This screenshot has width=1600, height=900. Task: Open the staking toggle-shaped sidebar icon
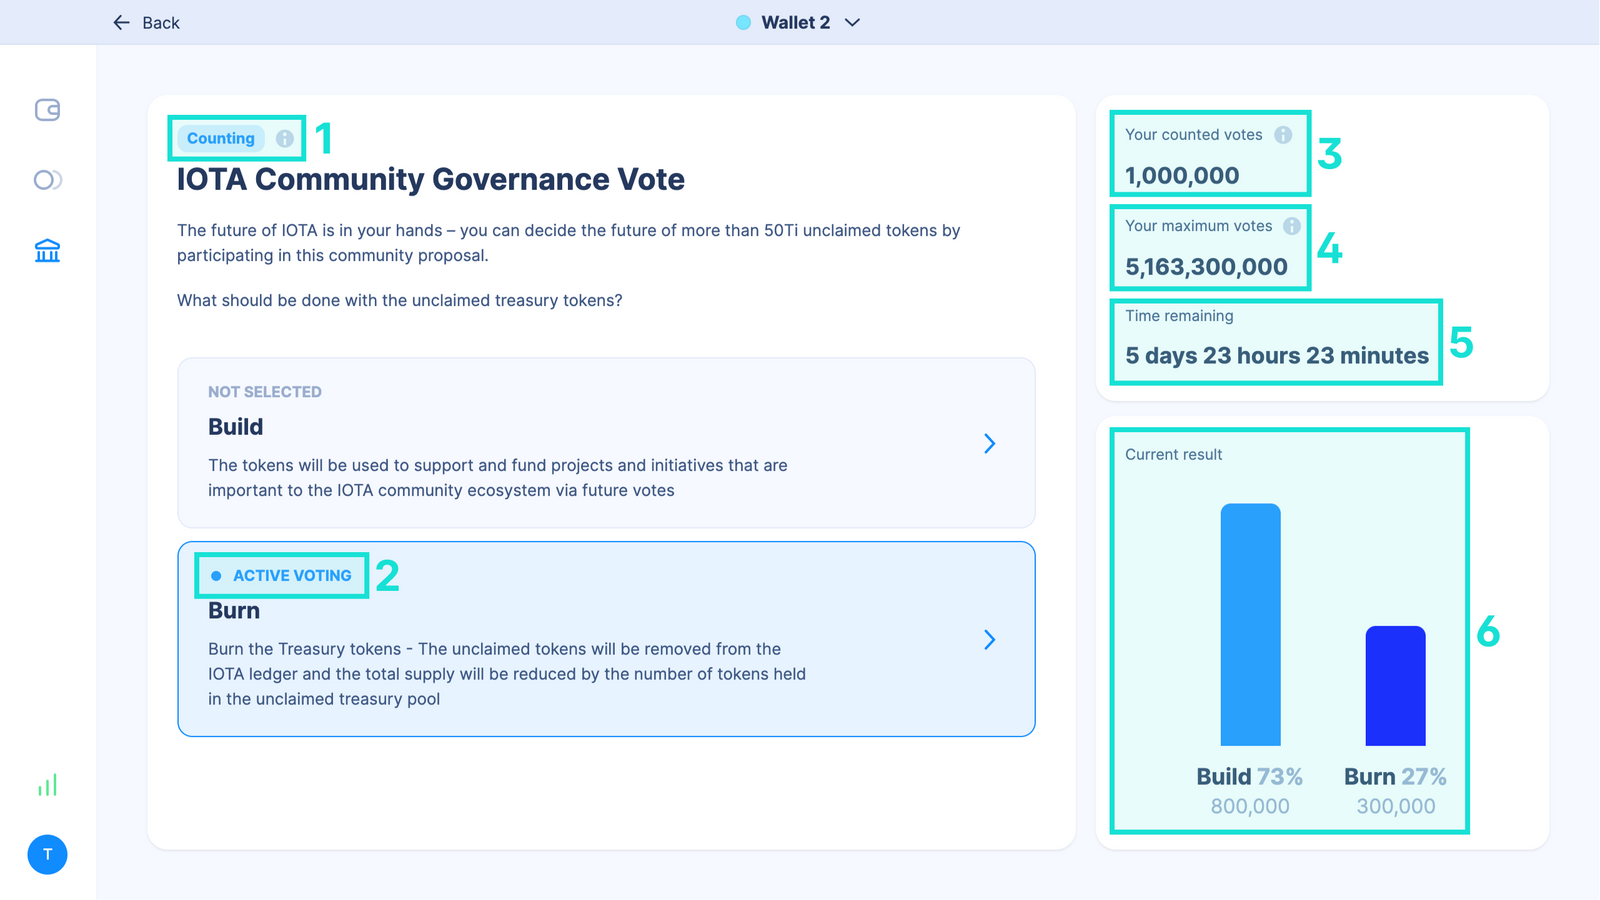click(47, 180)
